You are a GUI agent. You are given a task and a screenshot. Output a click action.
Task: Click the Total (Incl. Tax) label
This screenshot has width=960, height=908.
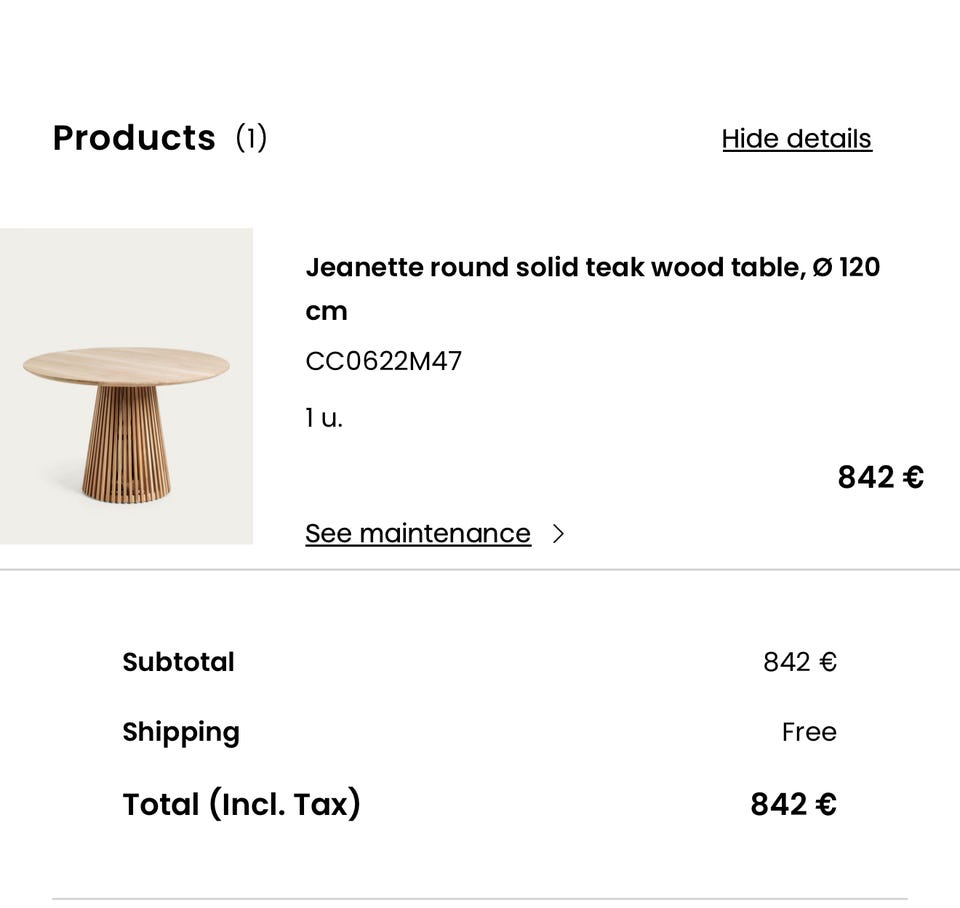241,804
